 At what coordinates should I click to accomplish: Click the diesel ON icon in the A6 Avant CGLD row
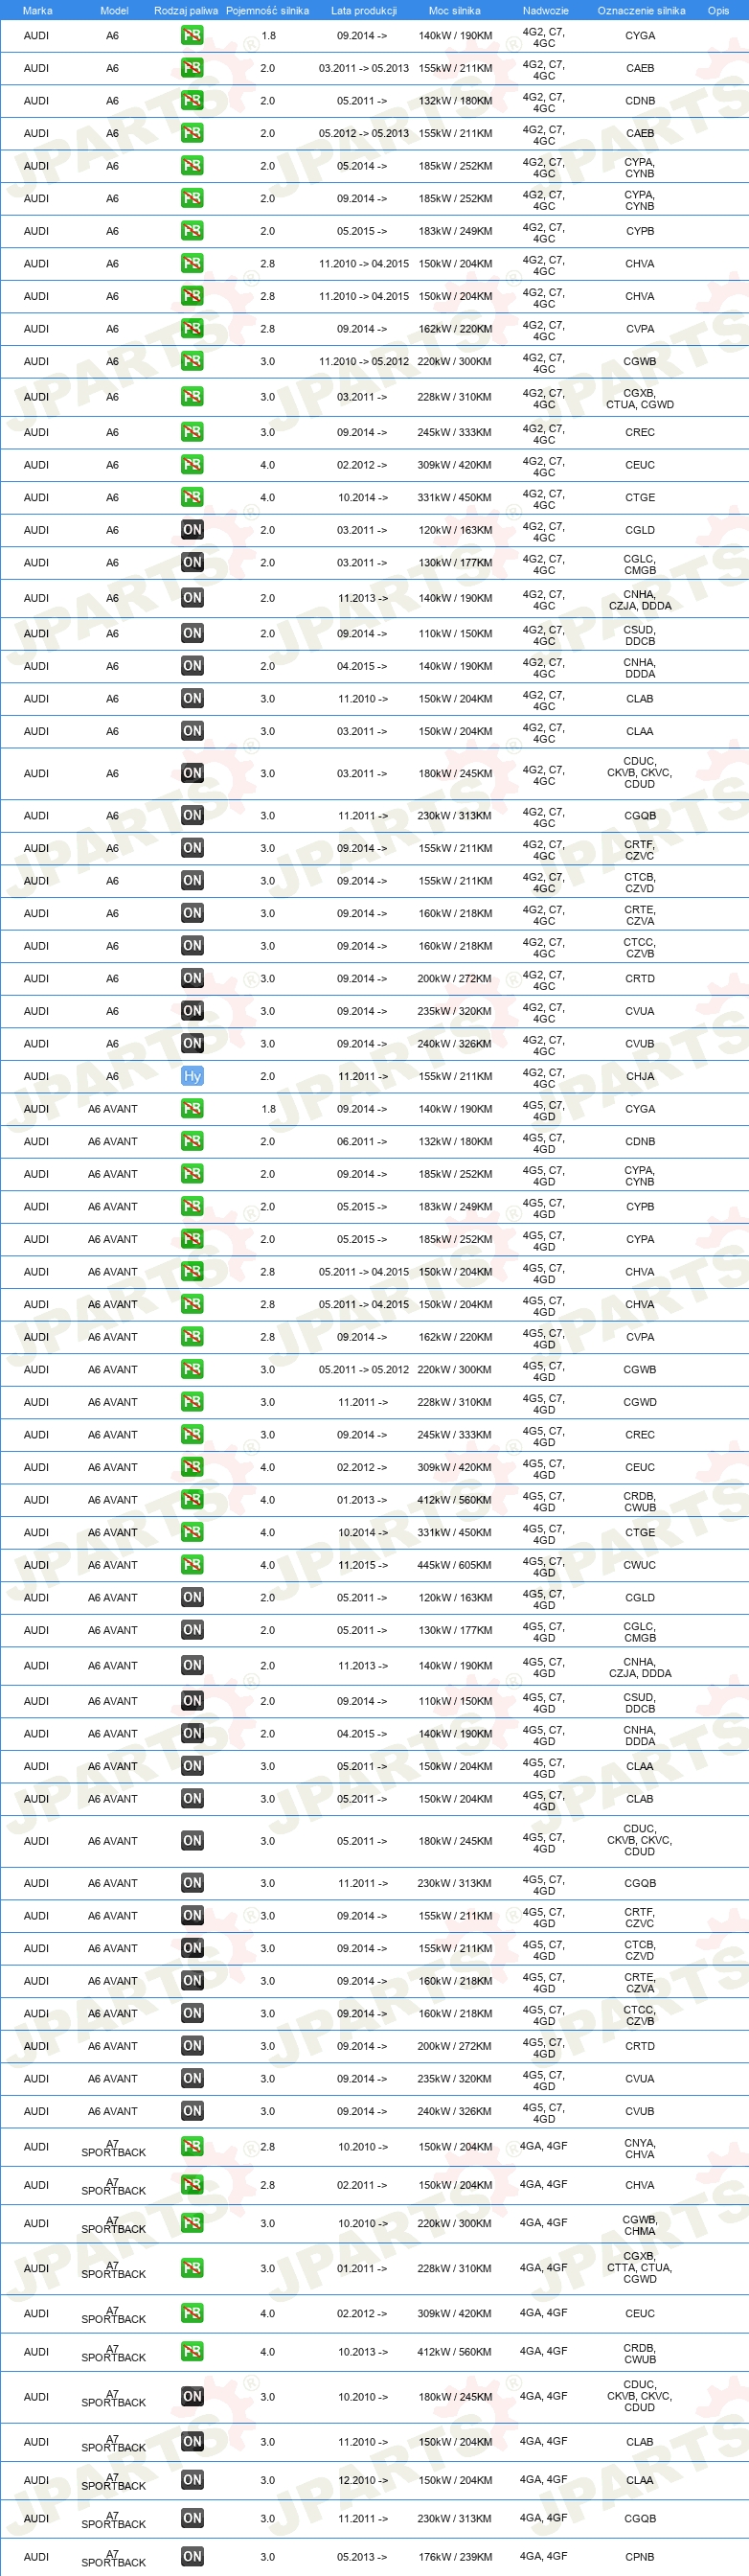click(192, 1598)
